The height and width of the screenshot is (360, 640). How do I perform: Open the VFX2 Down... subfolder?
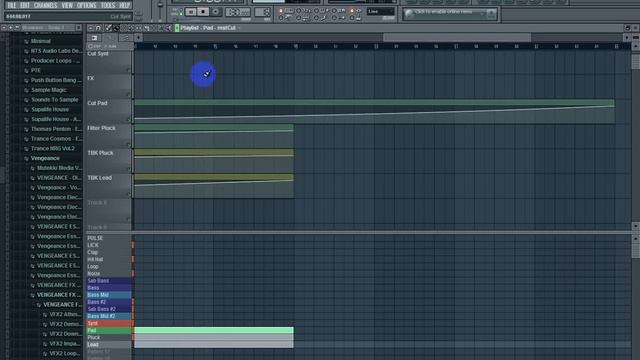pos(64,334)
